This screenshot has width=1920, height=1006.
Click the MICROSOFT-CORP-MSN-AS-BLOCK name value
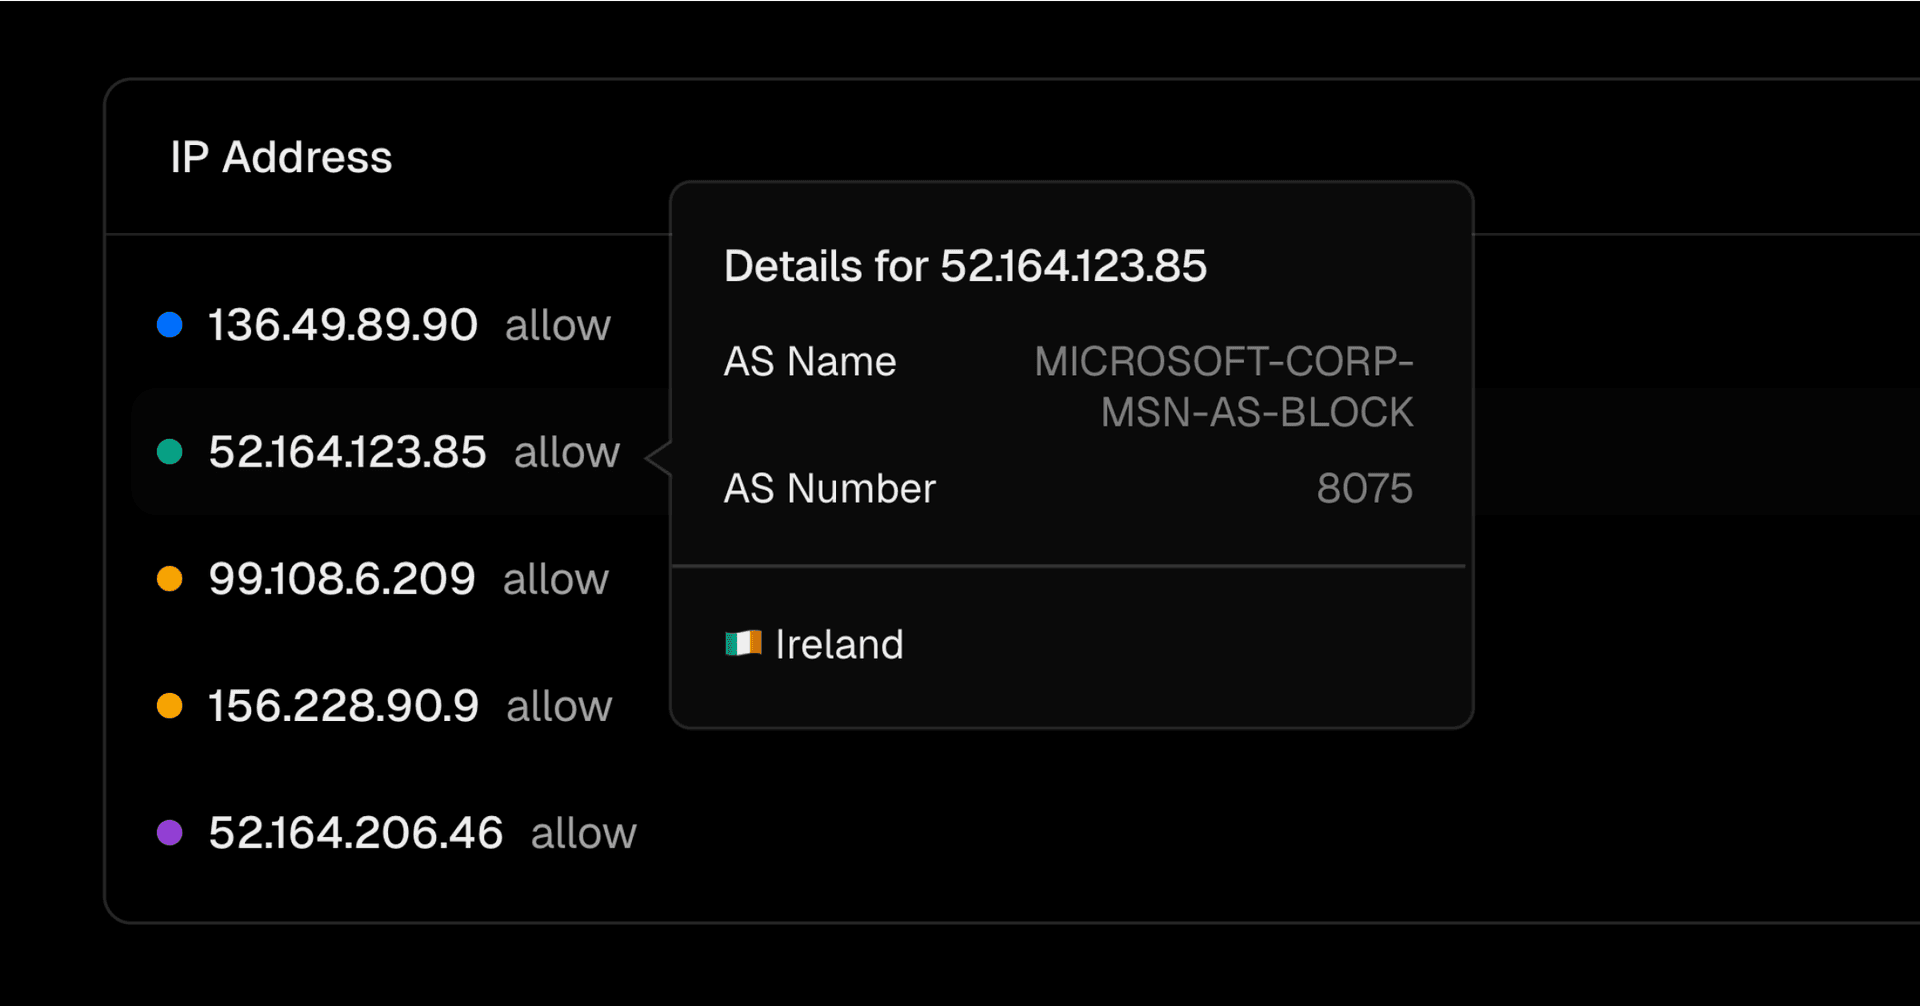tap(1224, 387)
